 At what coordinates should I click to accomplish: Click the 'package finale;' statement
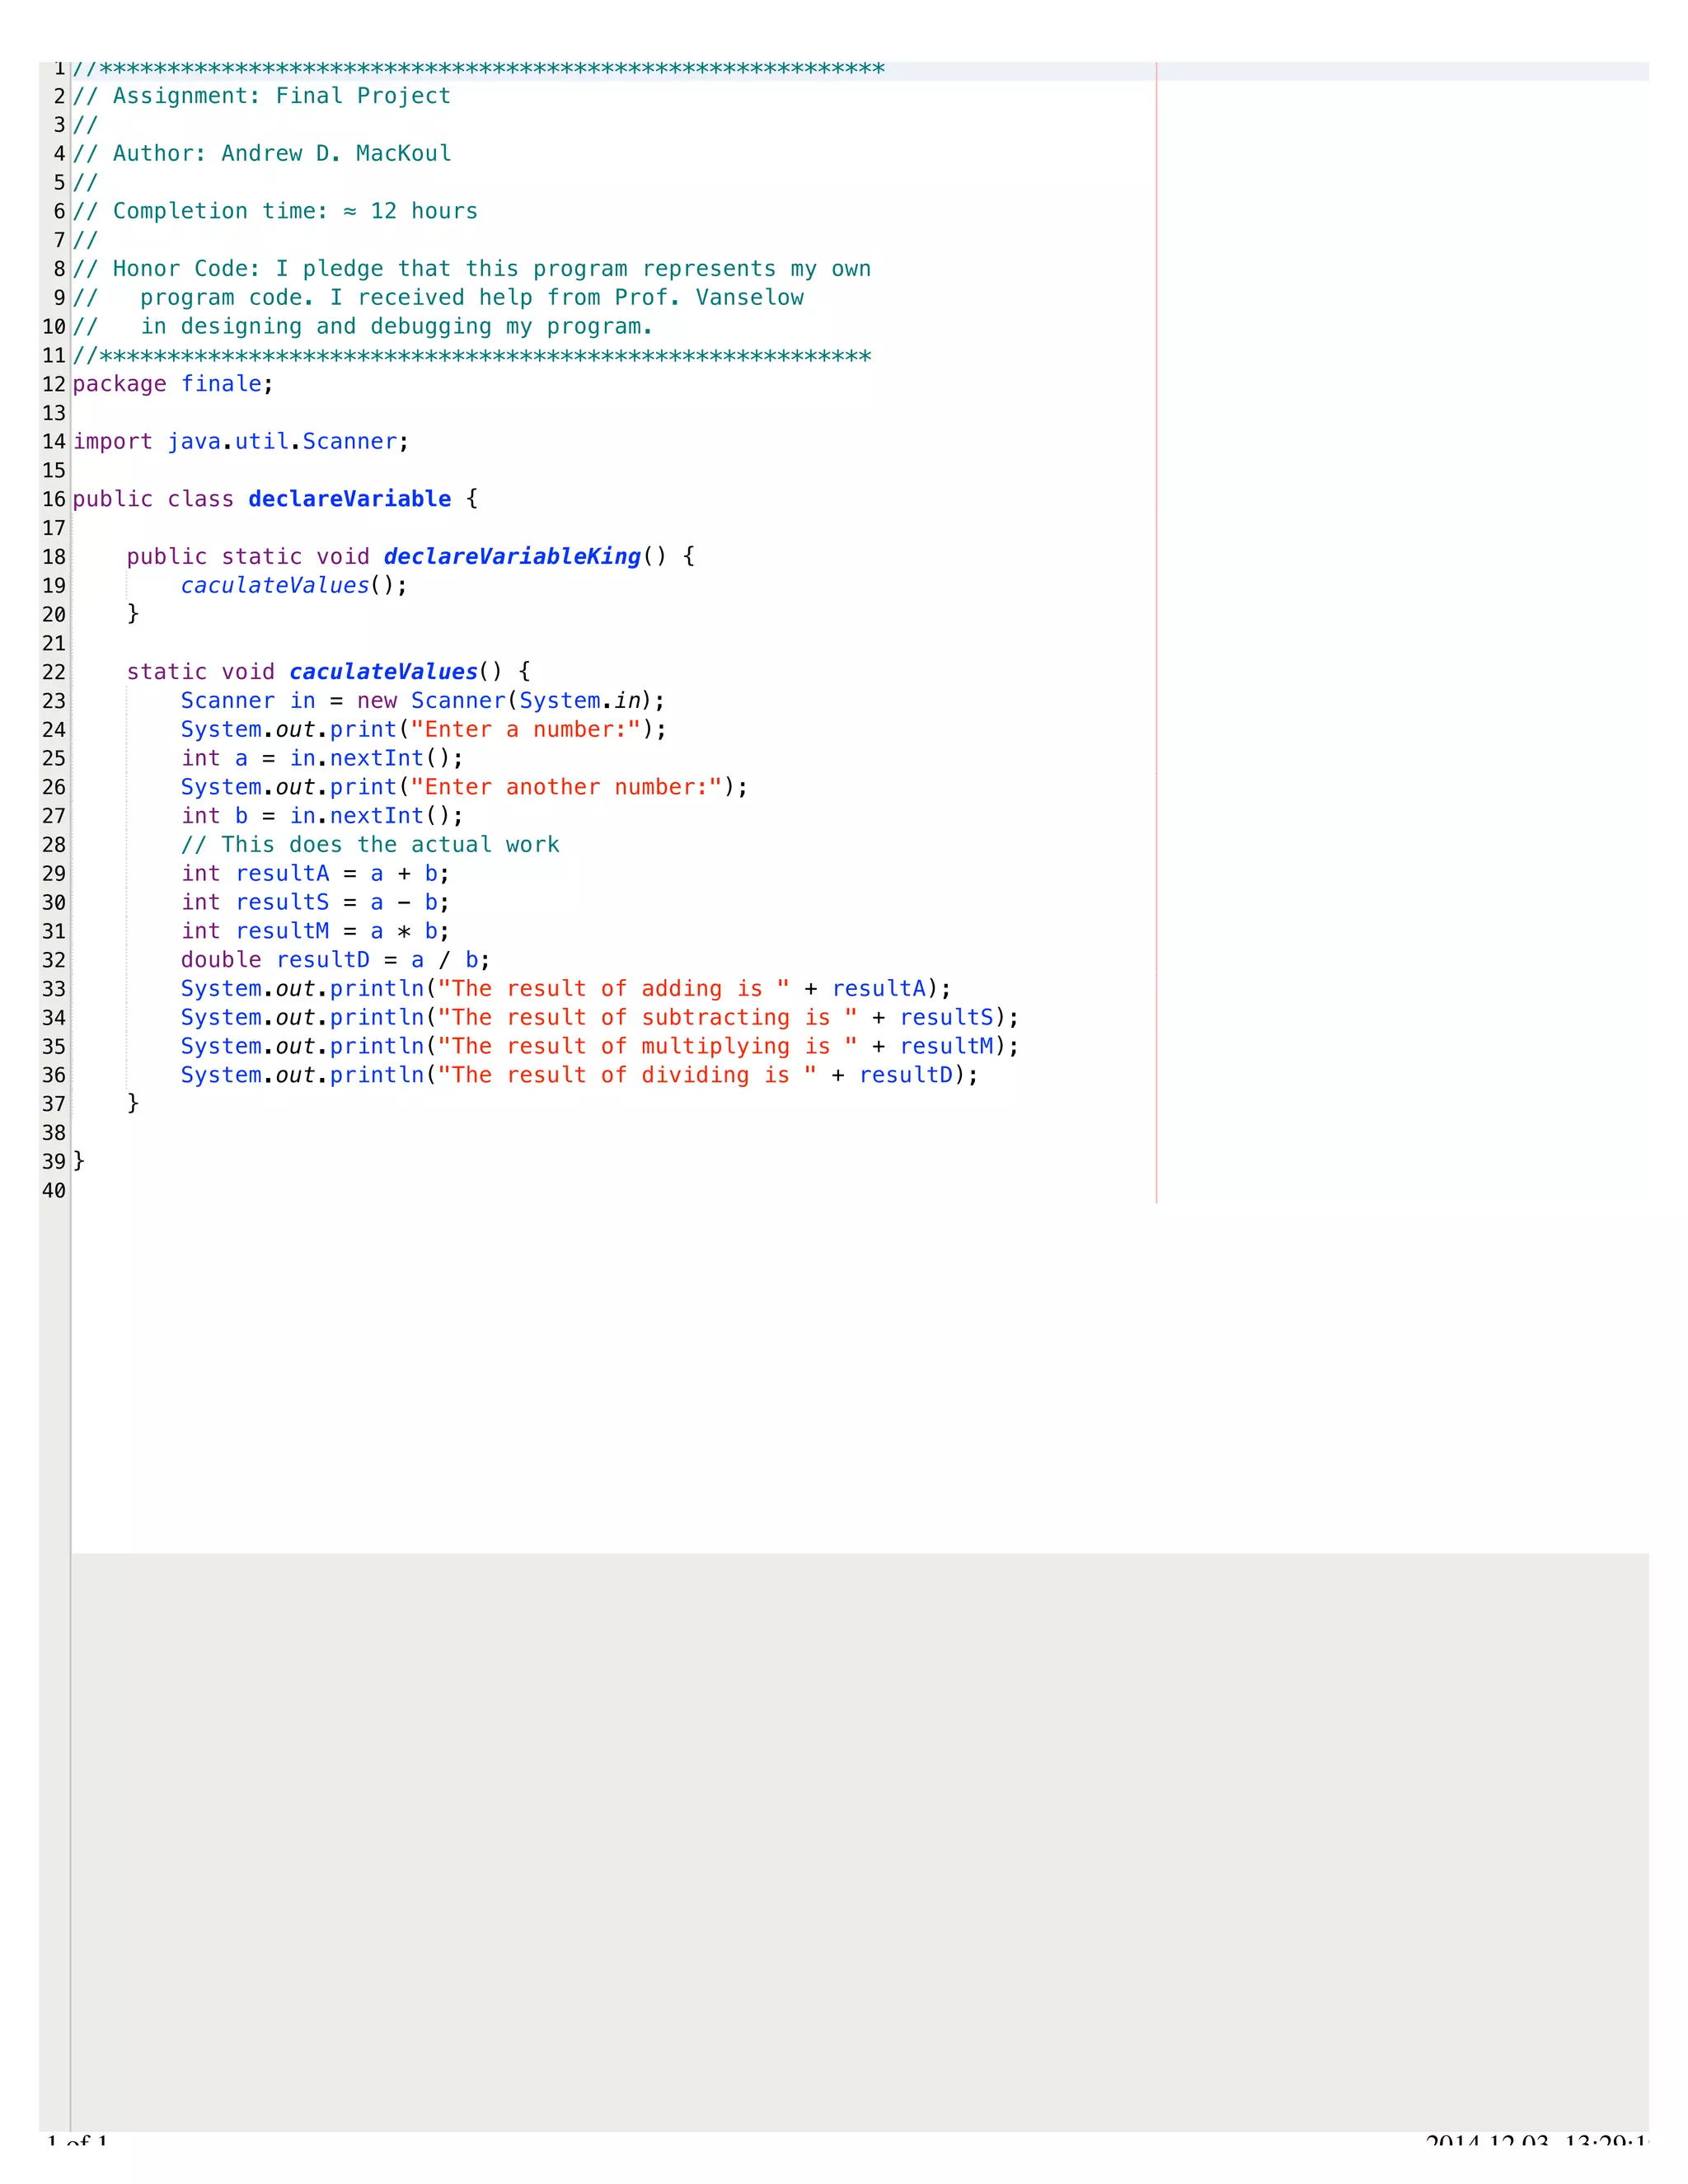173,384
